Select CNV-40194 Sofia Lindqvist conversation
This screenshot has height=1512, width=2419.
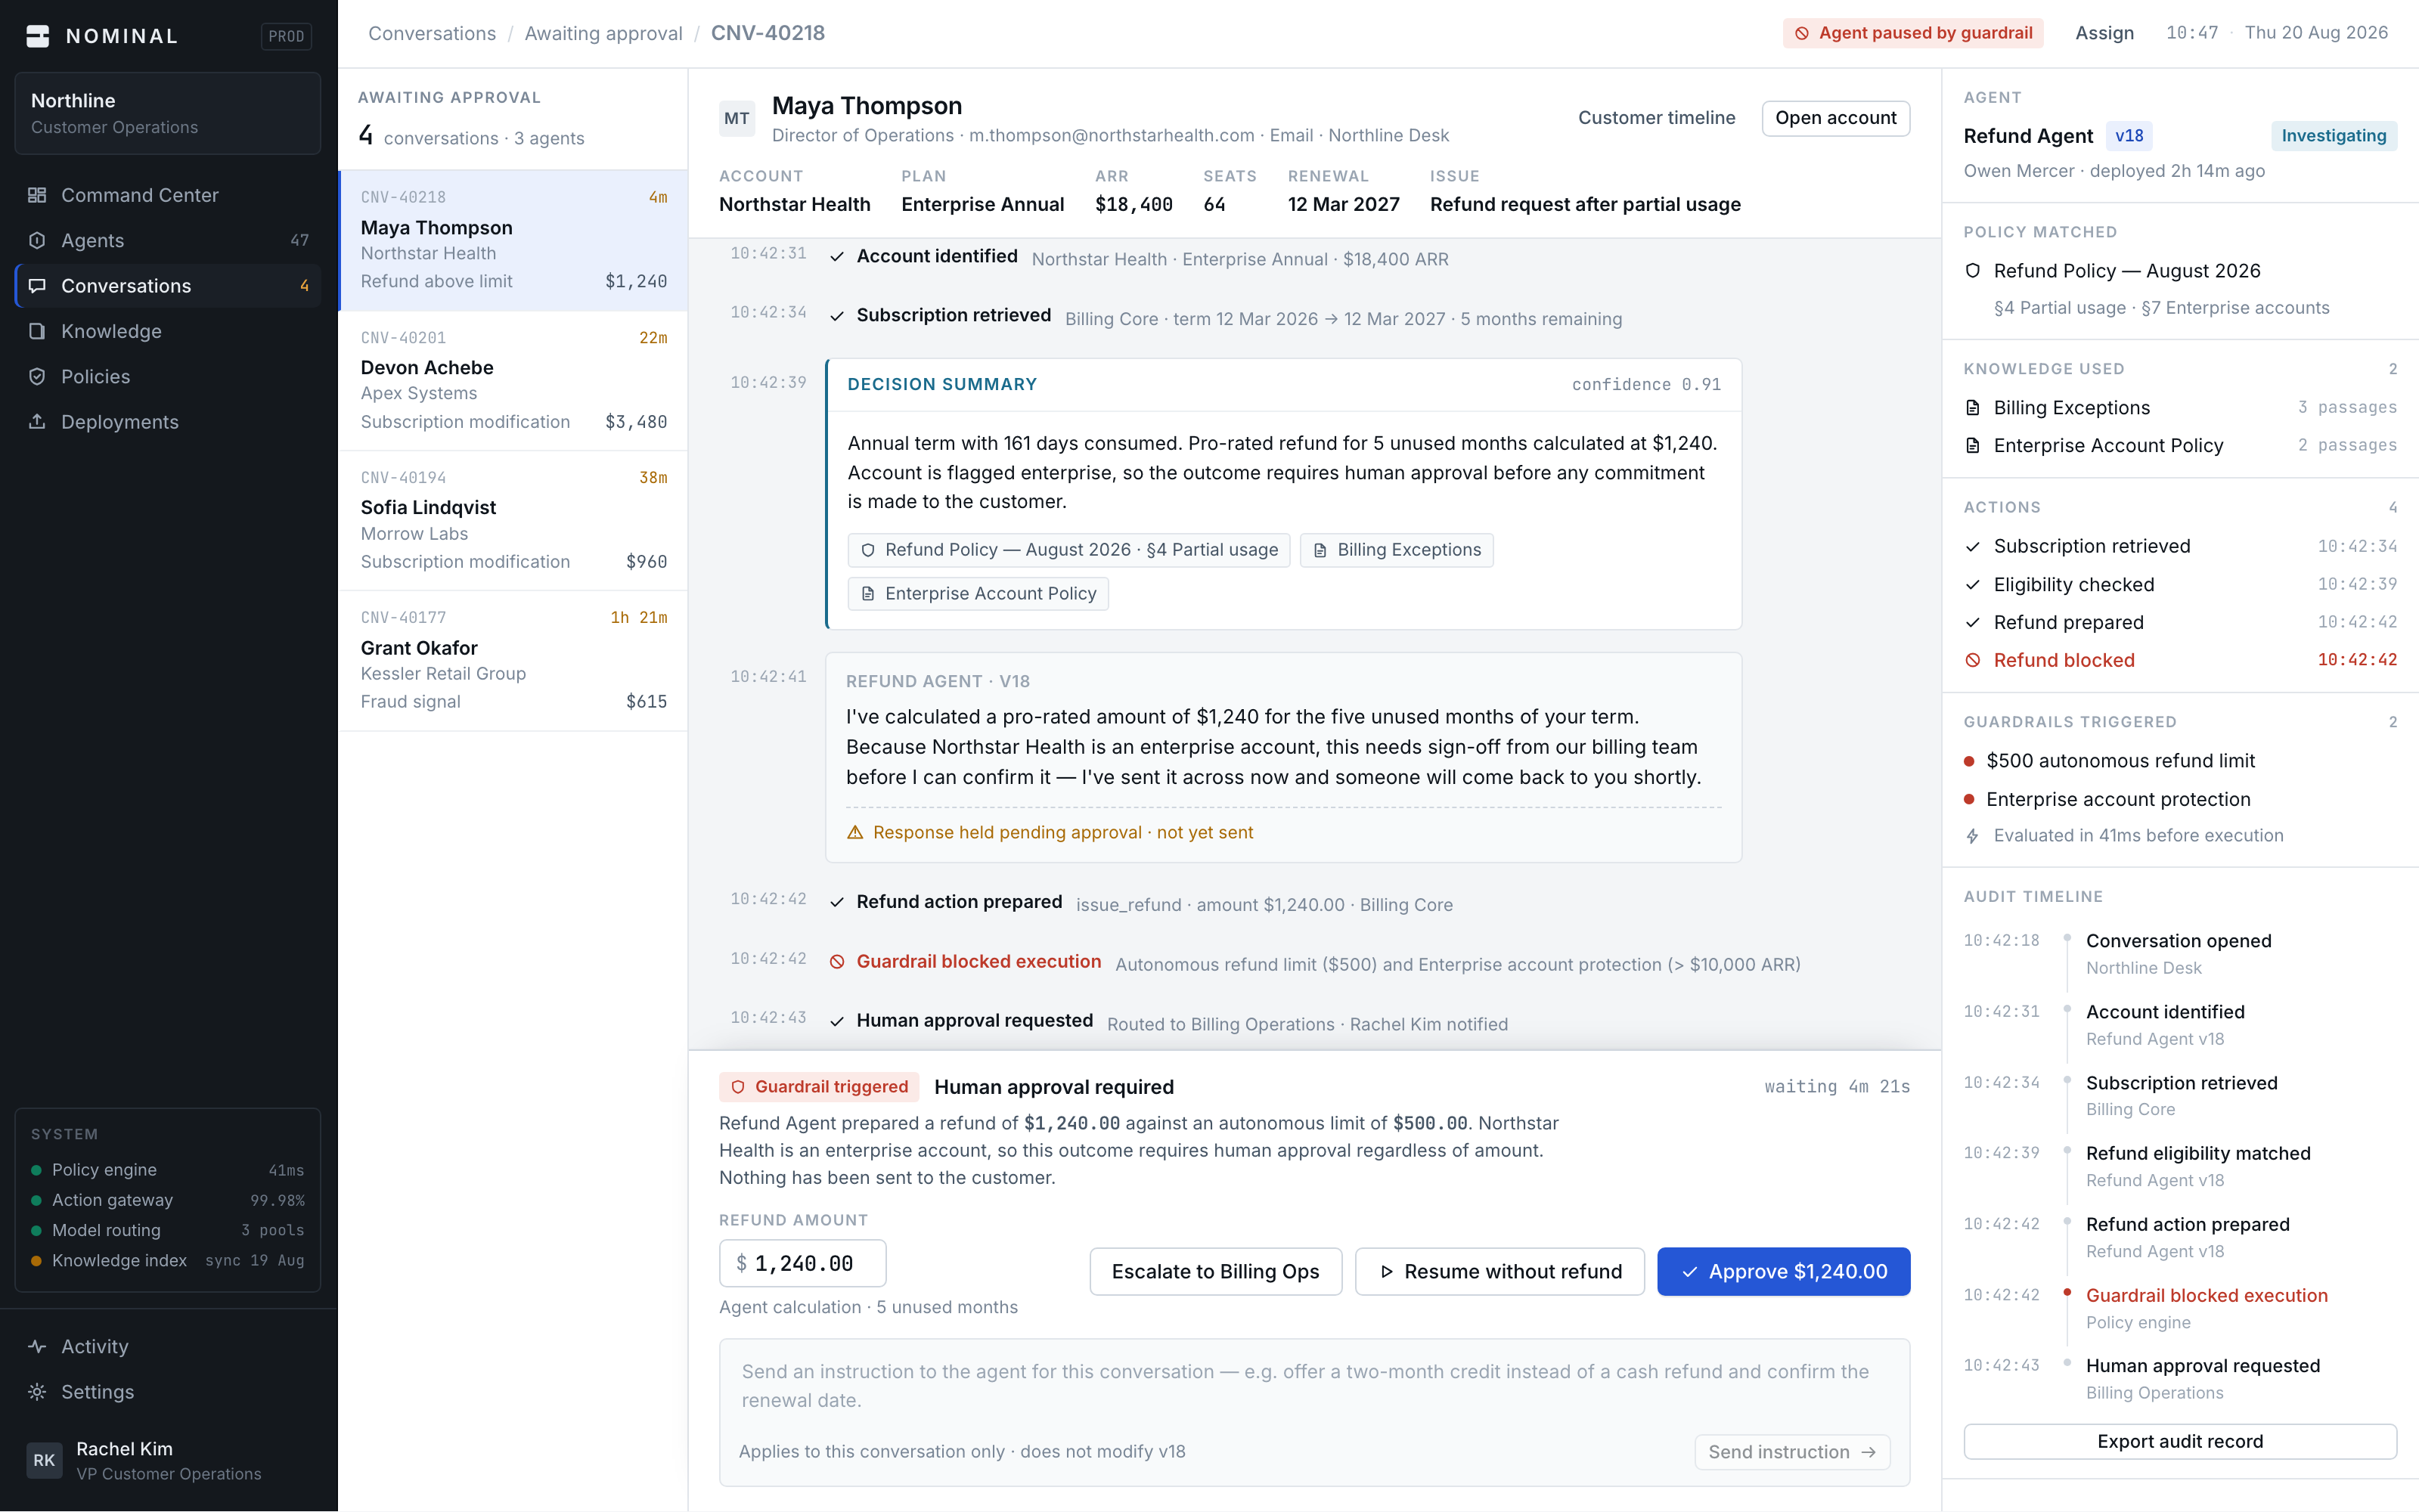pyautogui.click(x=513, y=520)
